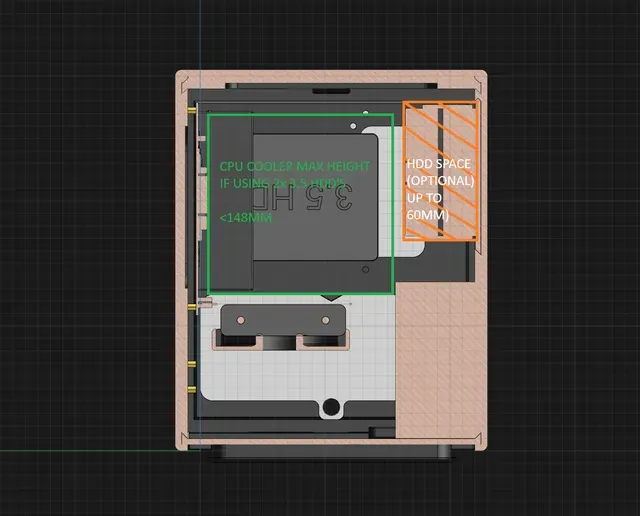Click the 'UP TO 60MM)' text

427,206
